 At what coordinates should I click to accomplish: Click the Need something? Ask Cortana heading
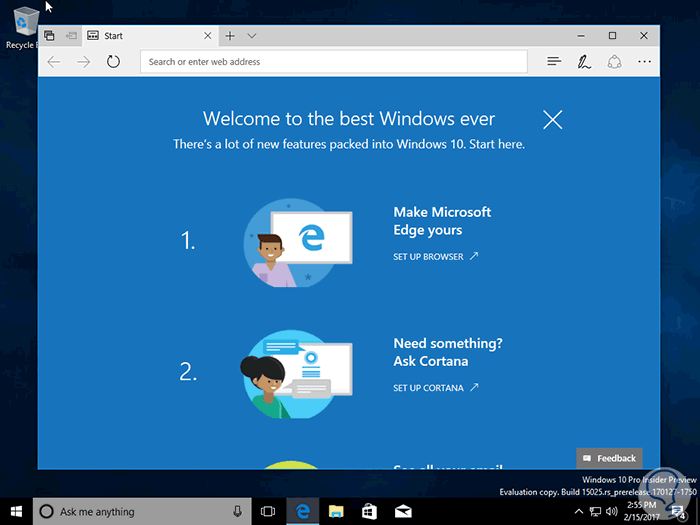click(448, 352)
